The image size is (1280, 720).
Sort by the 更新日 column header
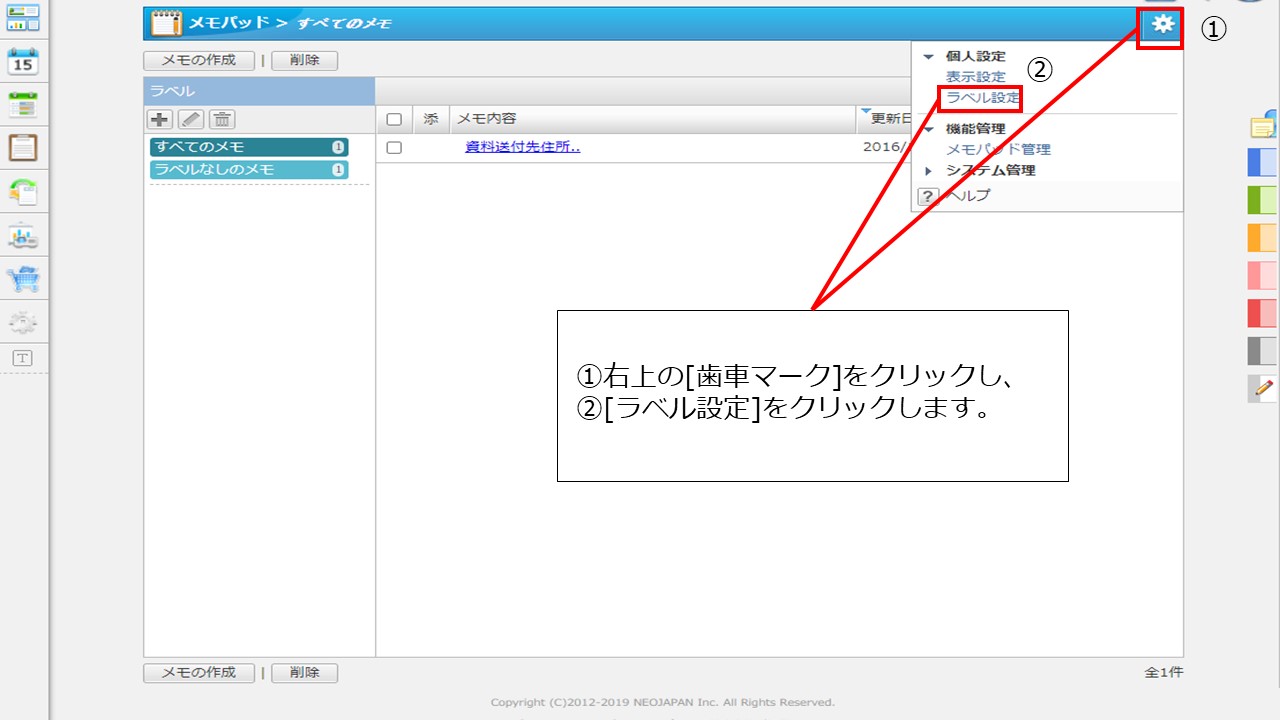click(890, 119)
